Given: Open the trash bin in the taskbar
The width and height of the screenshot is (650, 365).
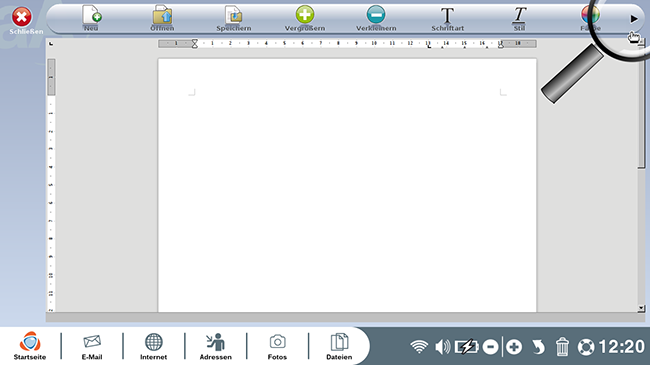Looking at the screenshot, I should [x=562, y=346].
